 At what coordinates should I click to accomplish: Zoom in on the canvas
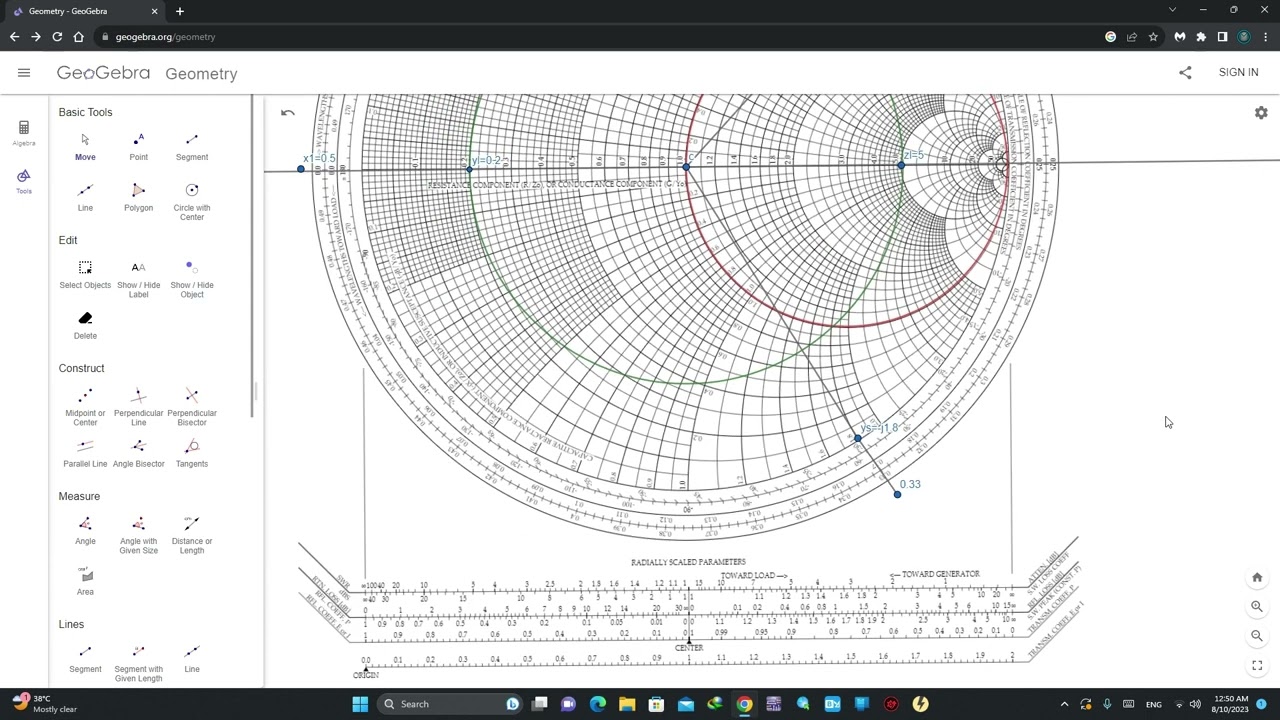tap(1257, 607)
